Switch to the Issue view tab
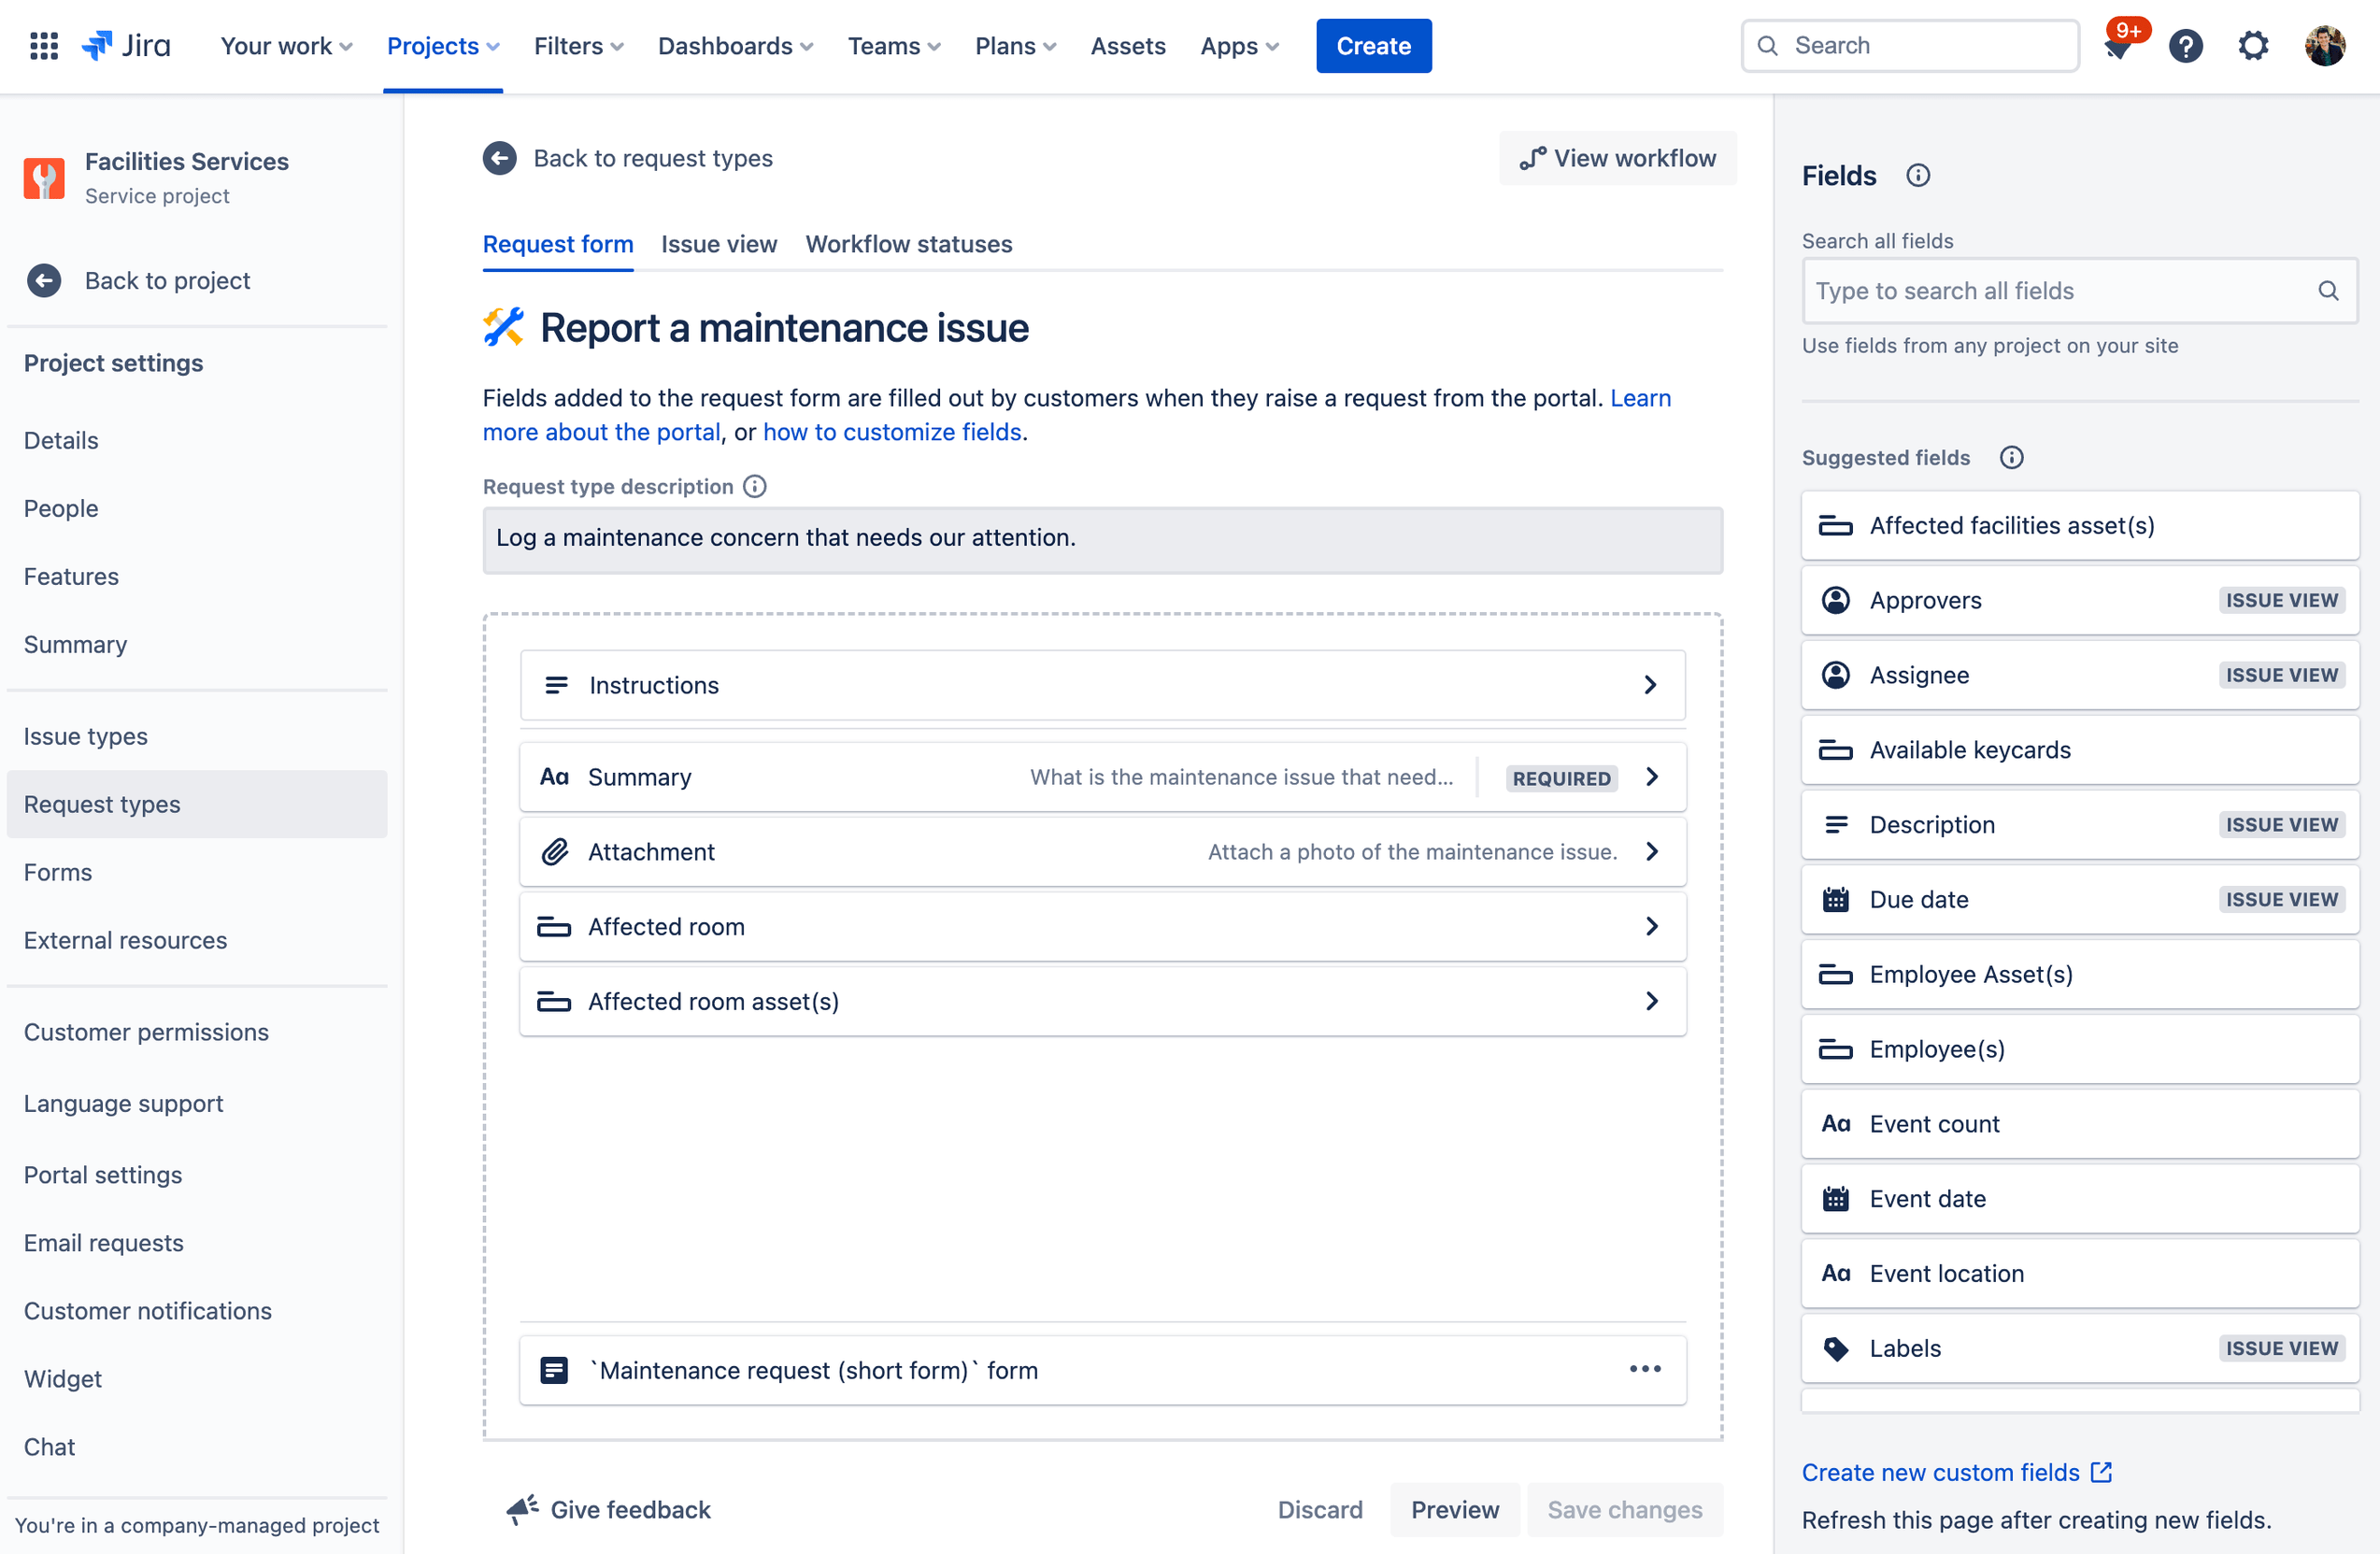Image resolution: width=2380 pixels, height=1554 pixels. pyautogui.click(x=719, y=243)
